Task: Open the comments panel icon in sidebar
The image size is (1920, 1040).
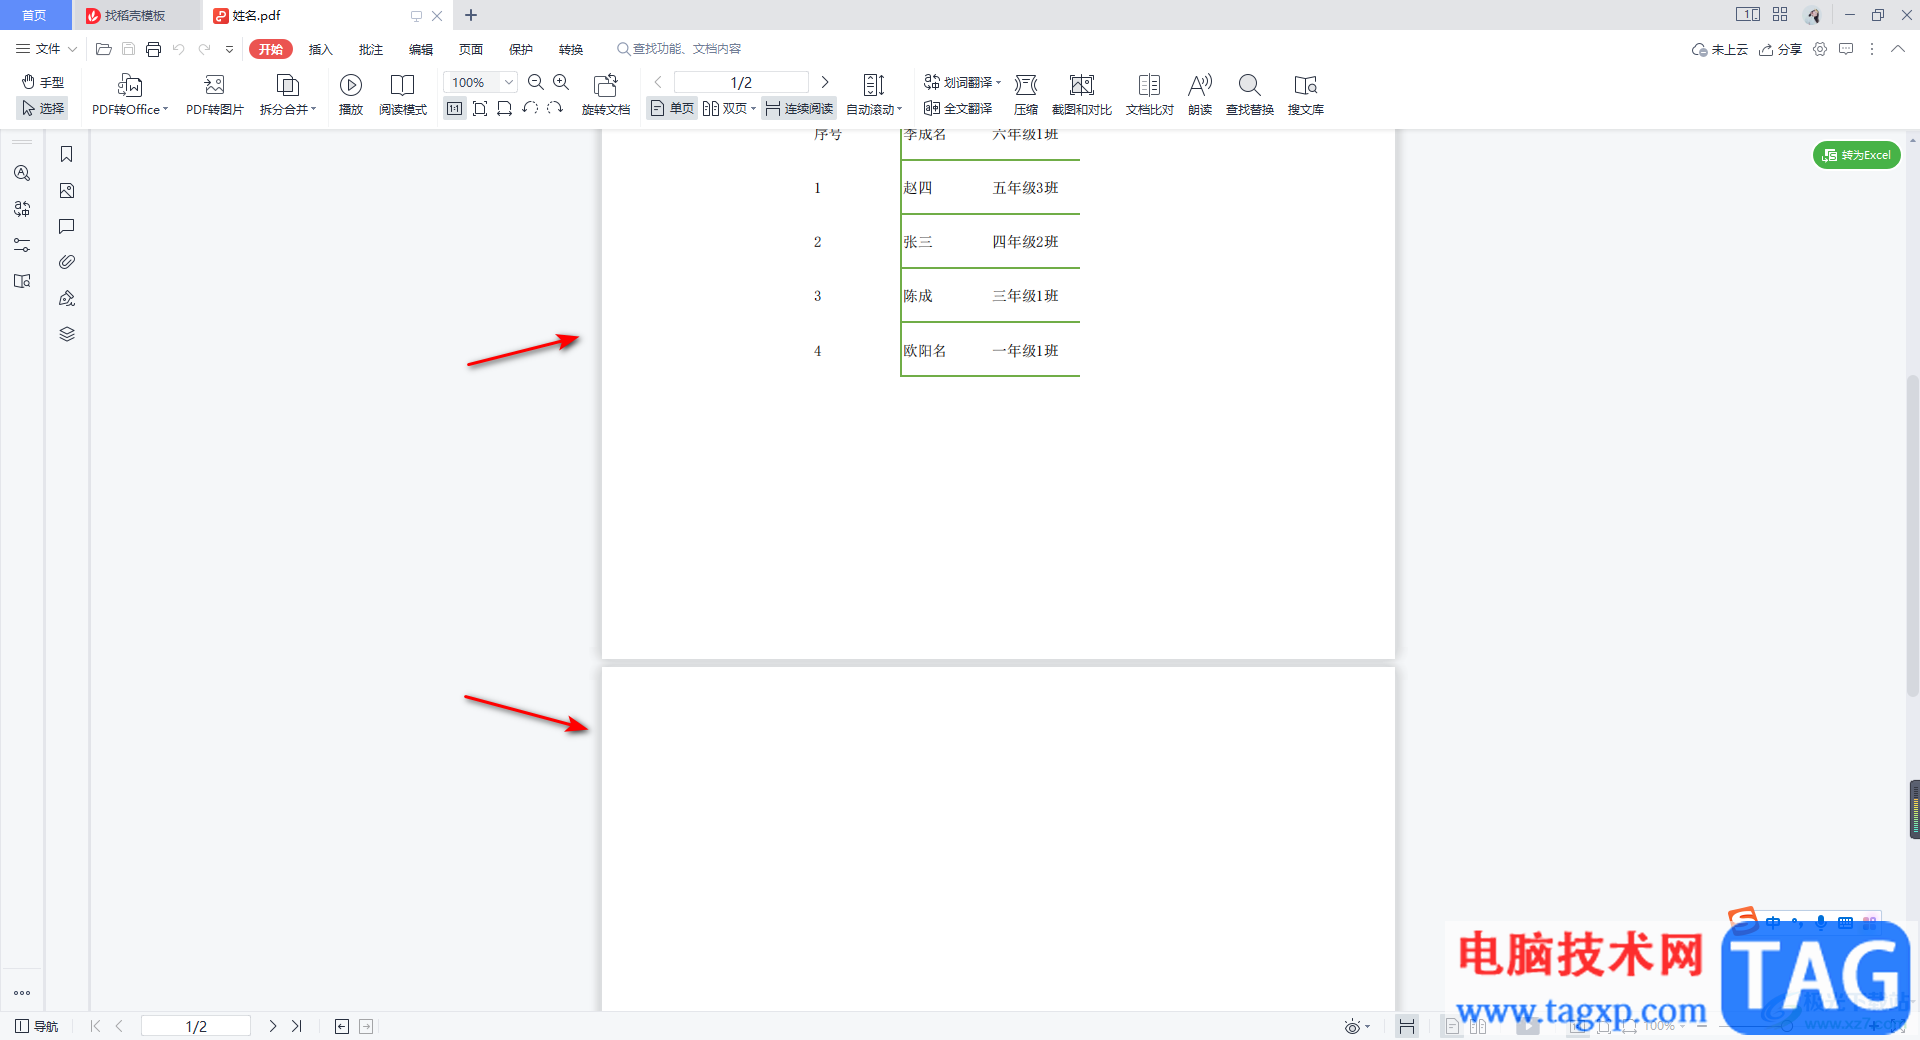Action: coord(67,226)
